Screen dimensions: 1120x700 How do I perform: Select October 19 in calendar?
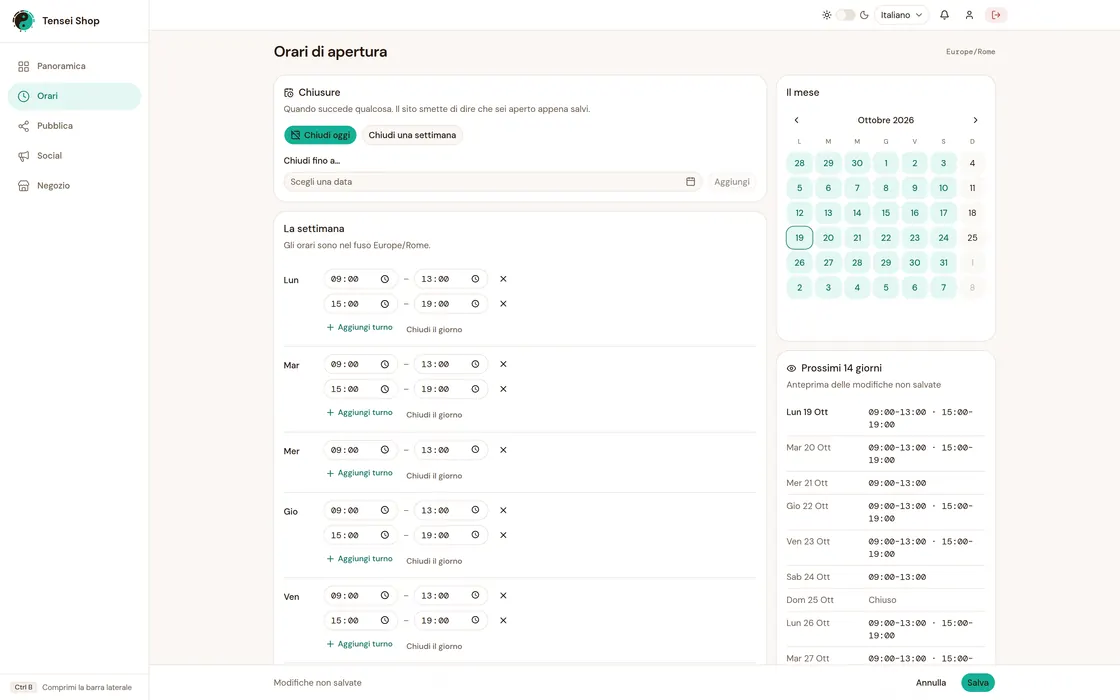[799, 238]
